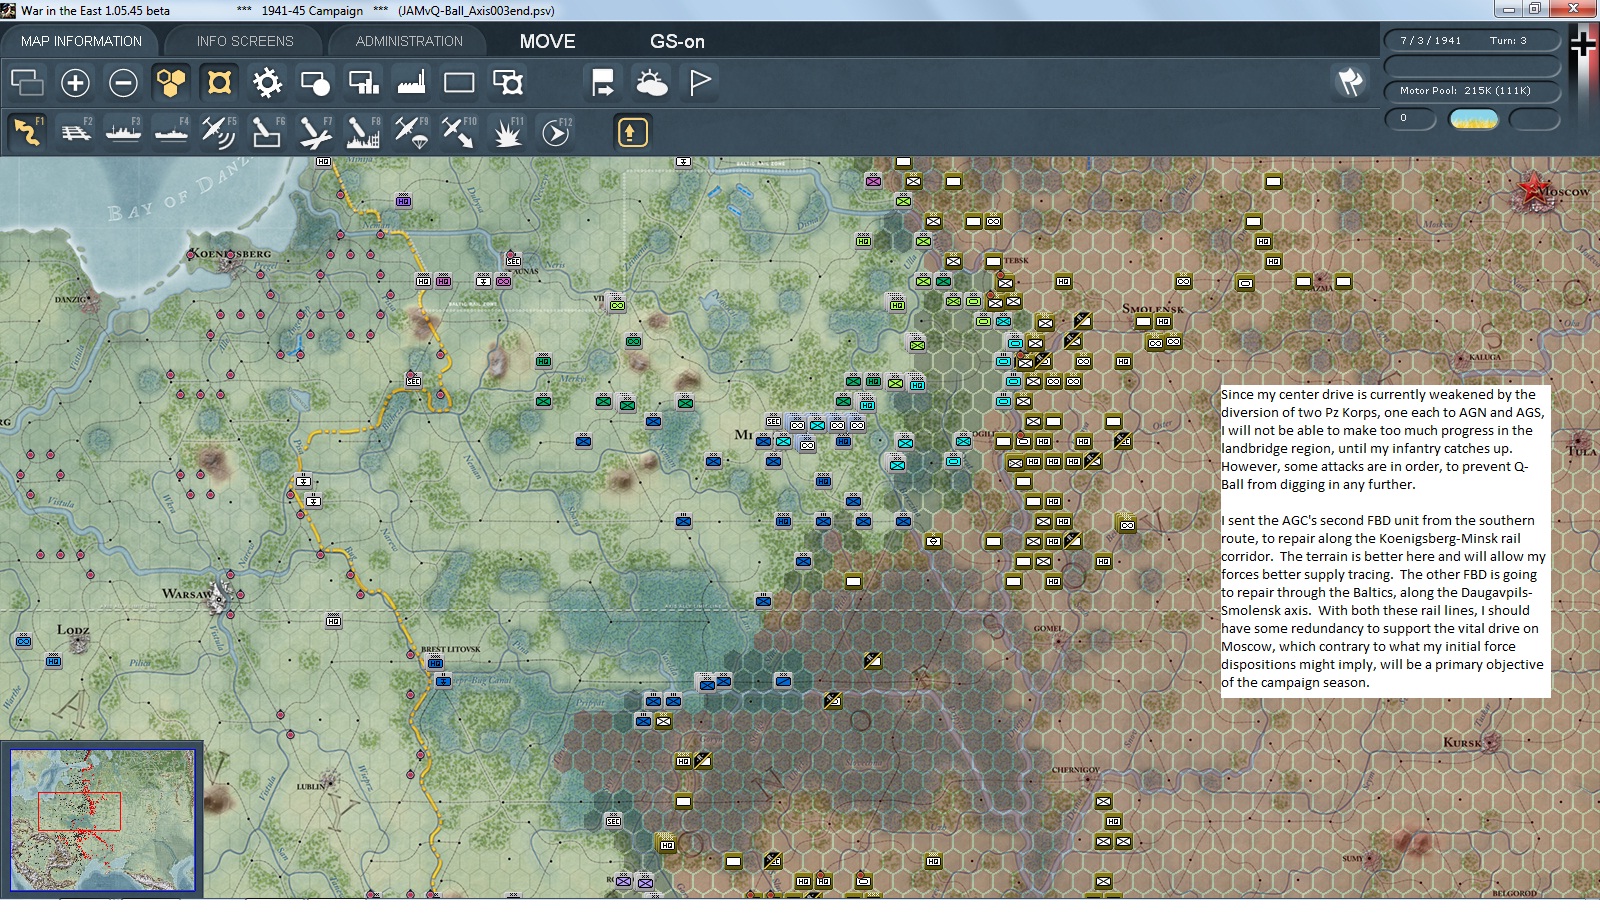Click the rectangle with circle icon

[315, 82]
